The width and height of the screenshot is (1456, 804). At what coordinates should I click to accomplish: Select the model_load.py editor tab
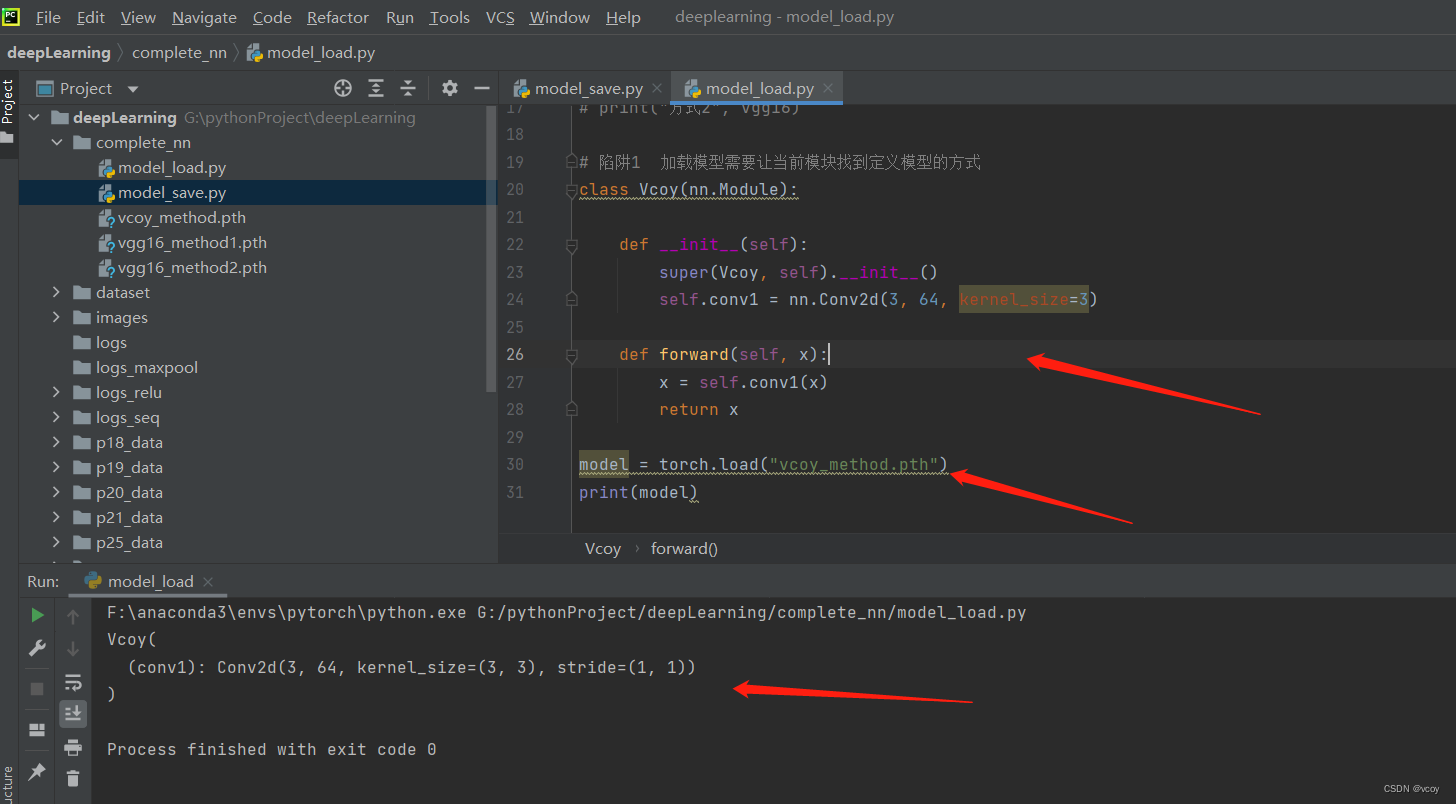coord(758,89)
